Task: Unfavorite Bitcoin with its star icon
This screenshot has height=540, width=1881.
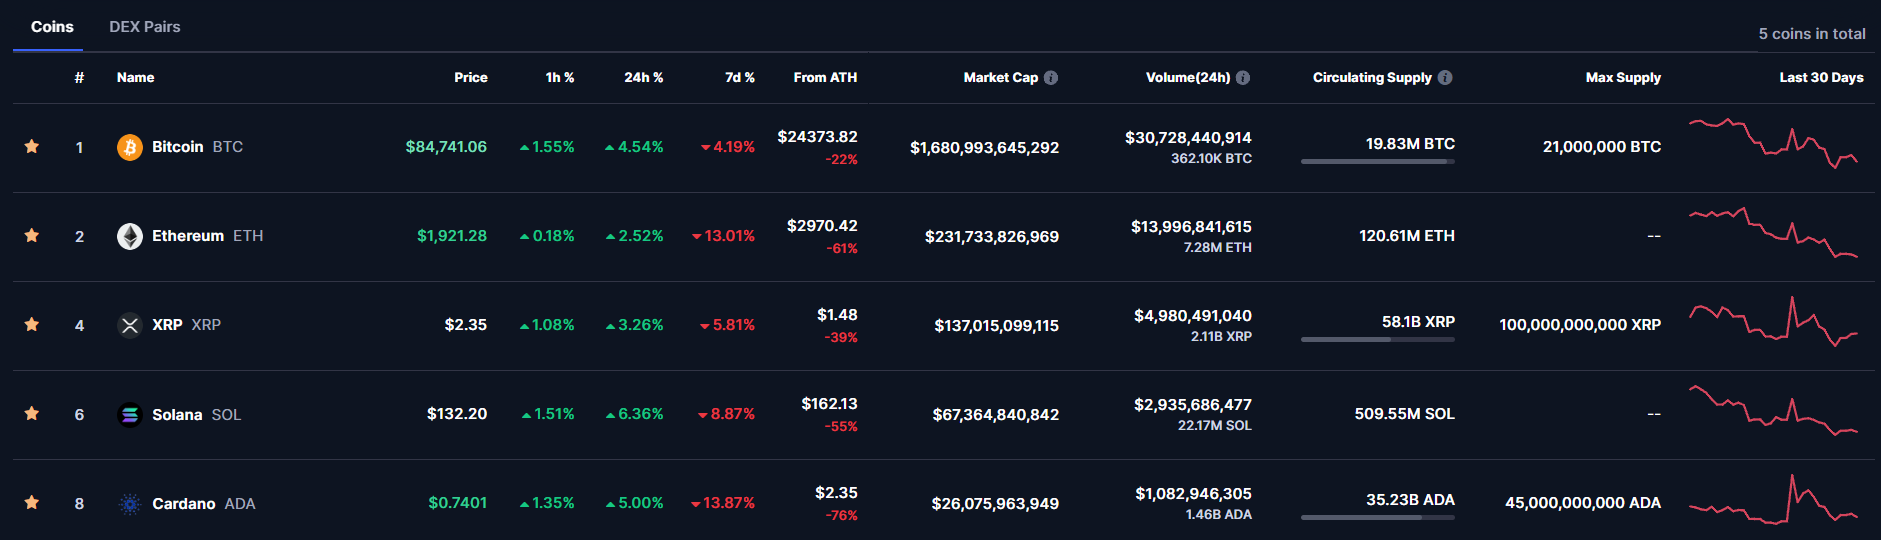Action: pos(32,147)
